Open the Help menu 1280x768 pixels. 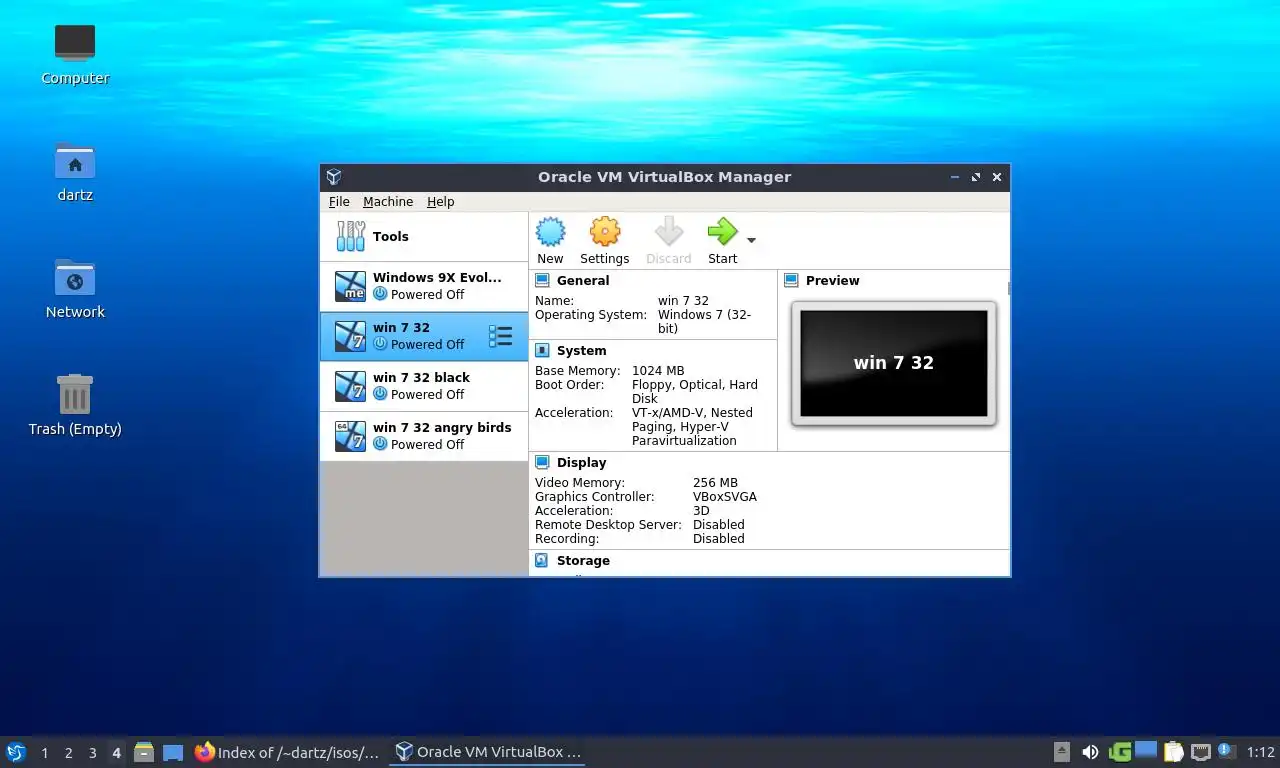click(x=440, y=201)
